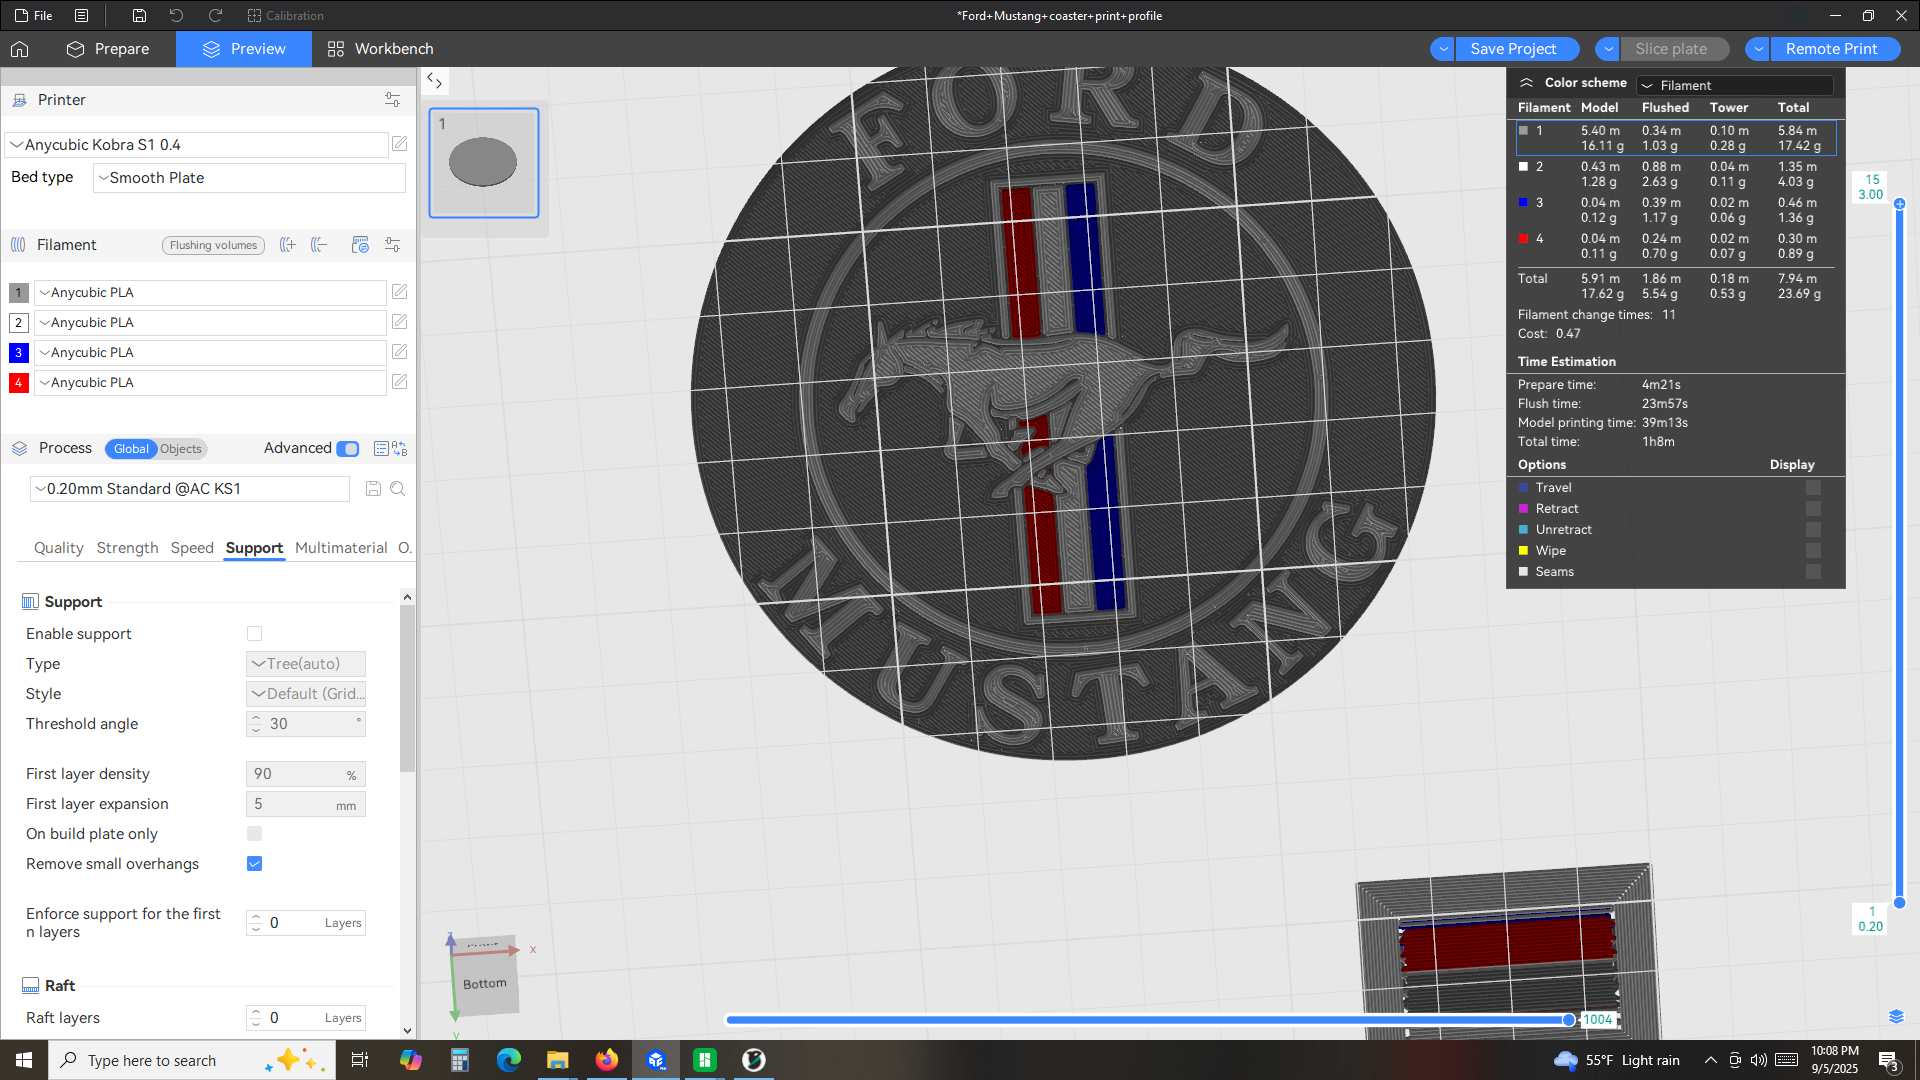Image resolution: width=1920 pixels, height=1080 pixels.
Task: Switch to the Prepare tab
Action: pos(108,49)
